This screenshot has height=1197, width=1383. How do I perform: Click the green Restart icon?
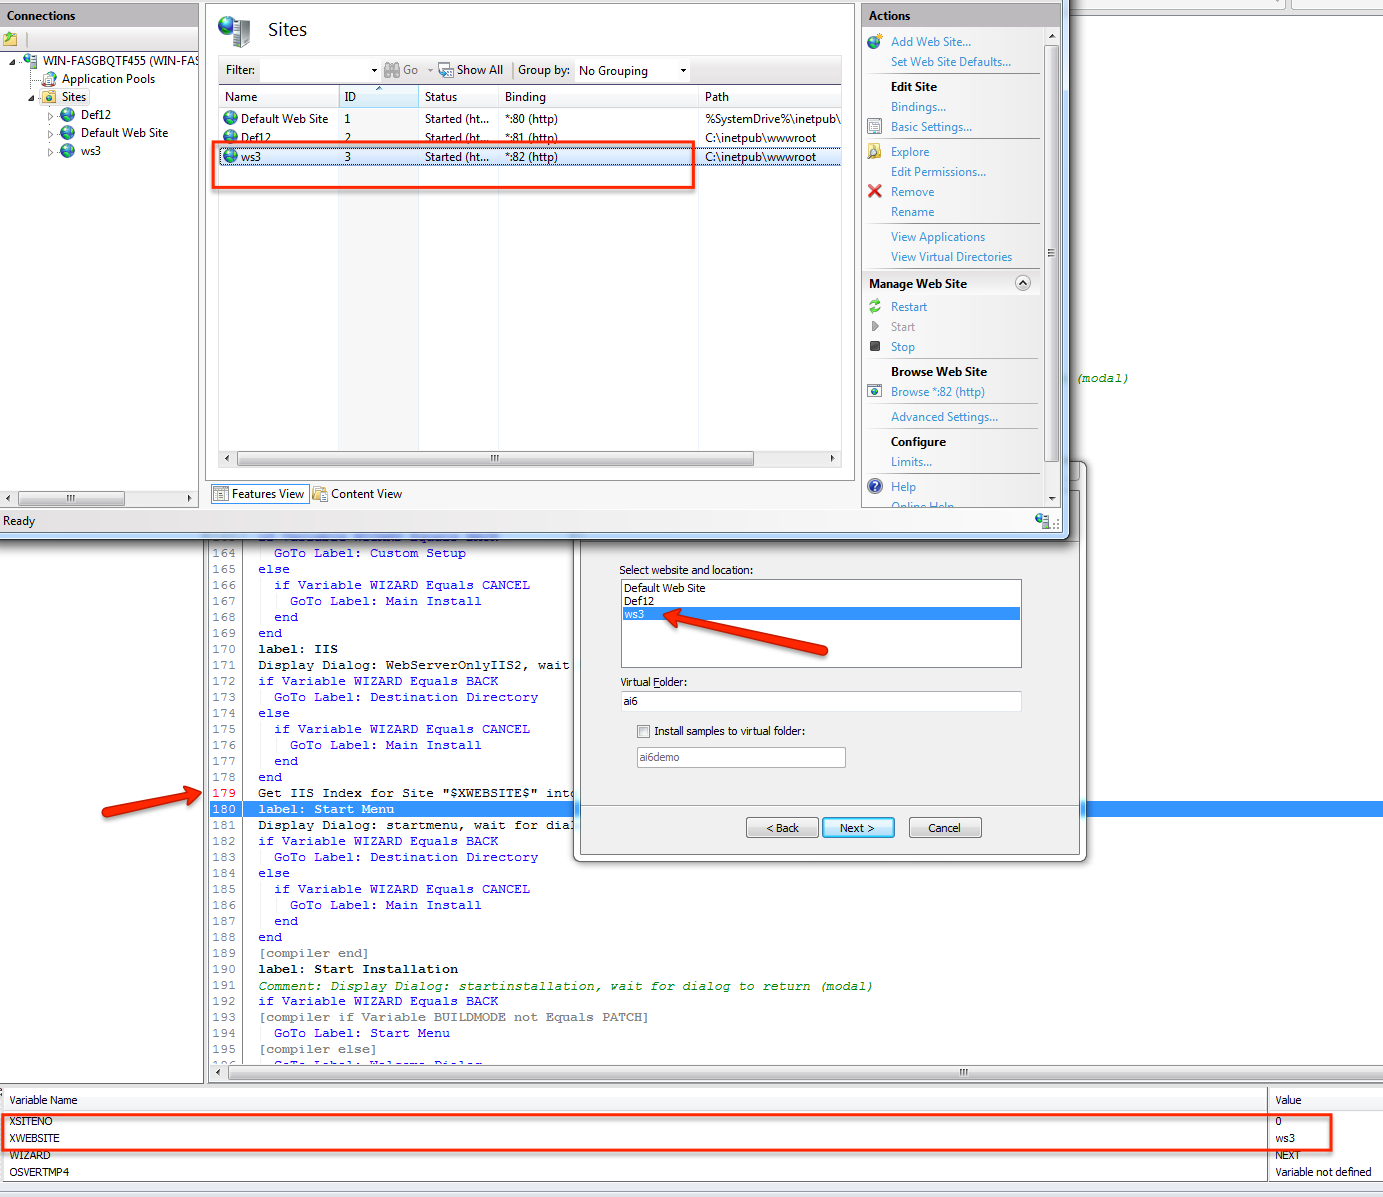(x=875, y=306)
